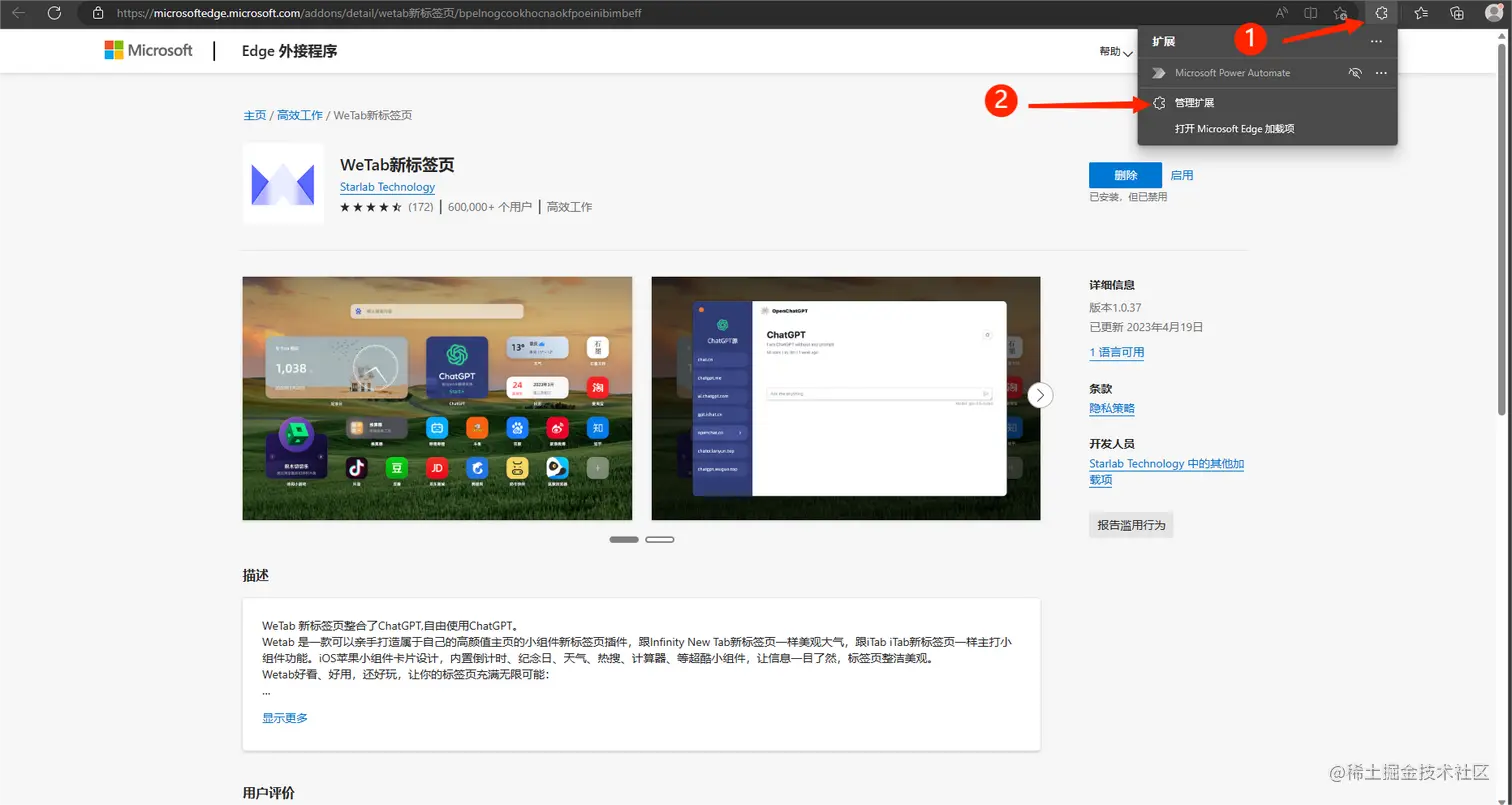Click the Extensions puzzle icon in the toolbar
The image size is (1512, 805).
(1381, 13)
